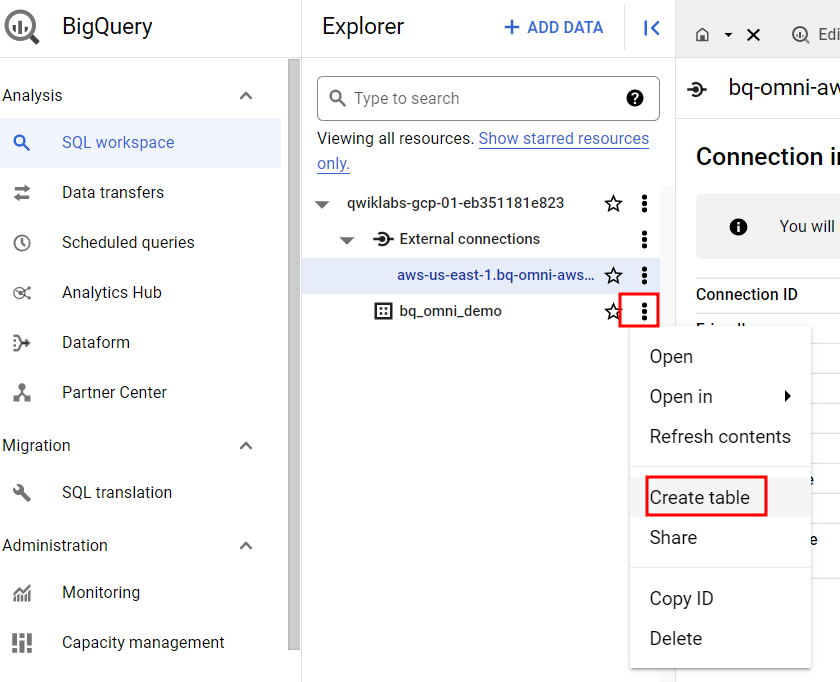Click the Monitoring chart icon
Viewport: 840px width, 682px height.
pyautogui.click(x=22, y=593)
